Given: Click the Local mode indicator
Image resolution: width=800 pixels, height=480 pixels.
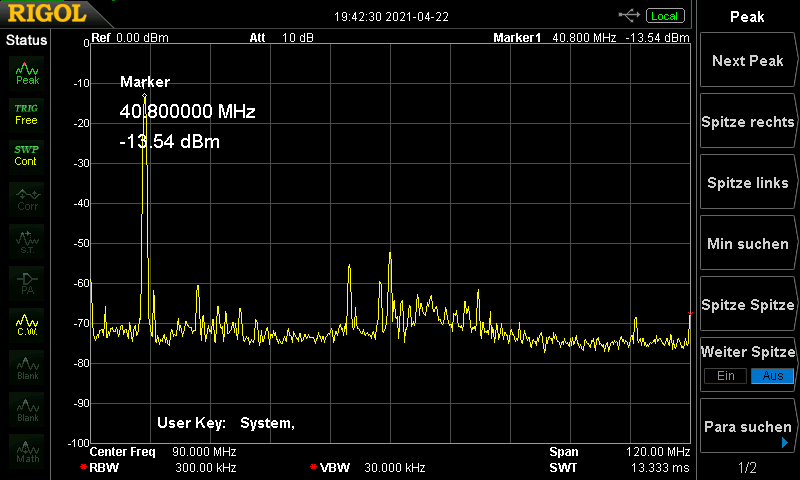Looking at the screenshot, I should [x=665, y=16].
